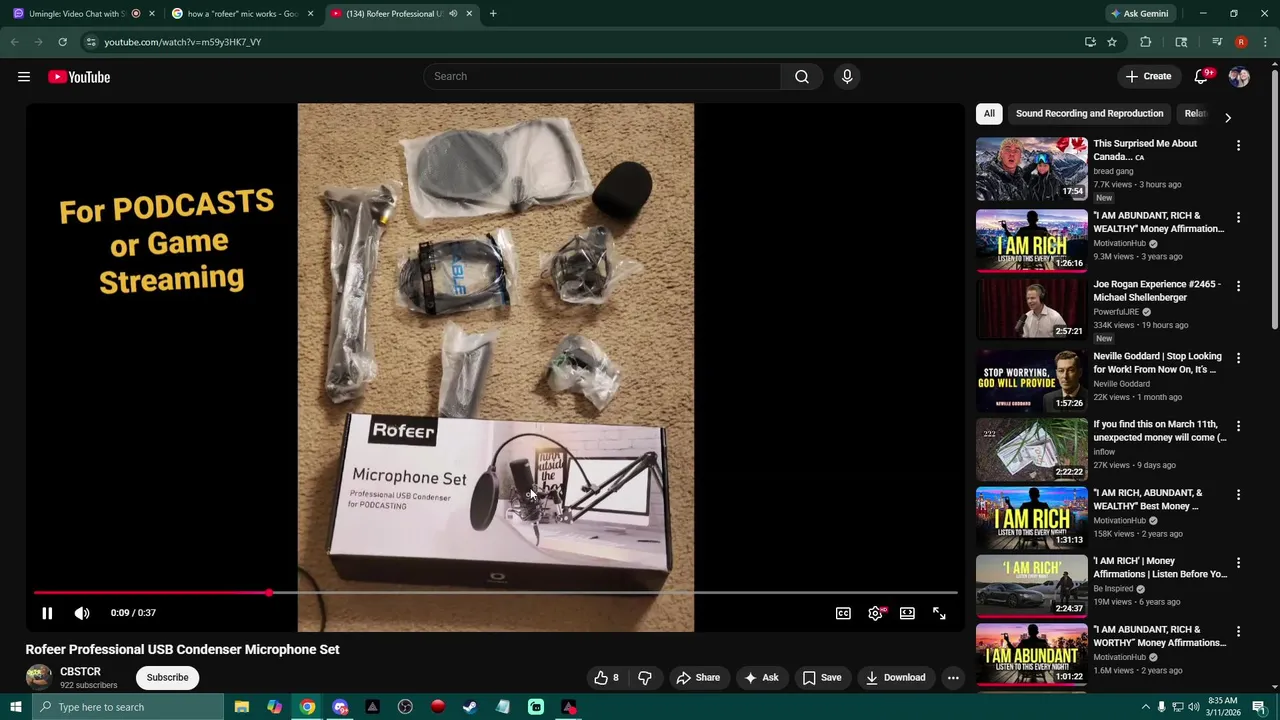Viewport: 1280px width, 720px height.
Task: Open options for Neville Goddard Stop Looking video
Action: click(1238, 358)
